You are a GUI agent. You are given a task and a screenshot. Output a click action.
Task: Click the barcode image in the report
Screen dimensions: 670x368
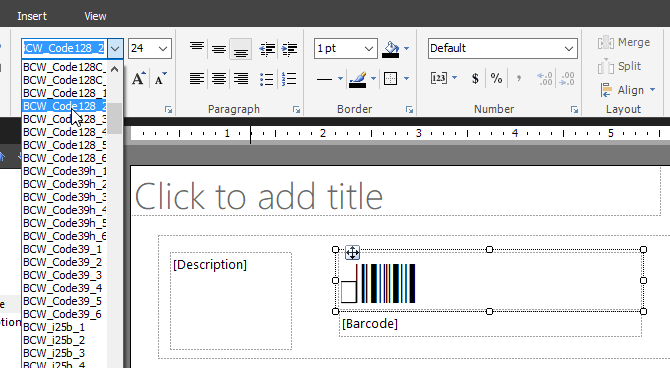[379, 283]
